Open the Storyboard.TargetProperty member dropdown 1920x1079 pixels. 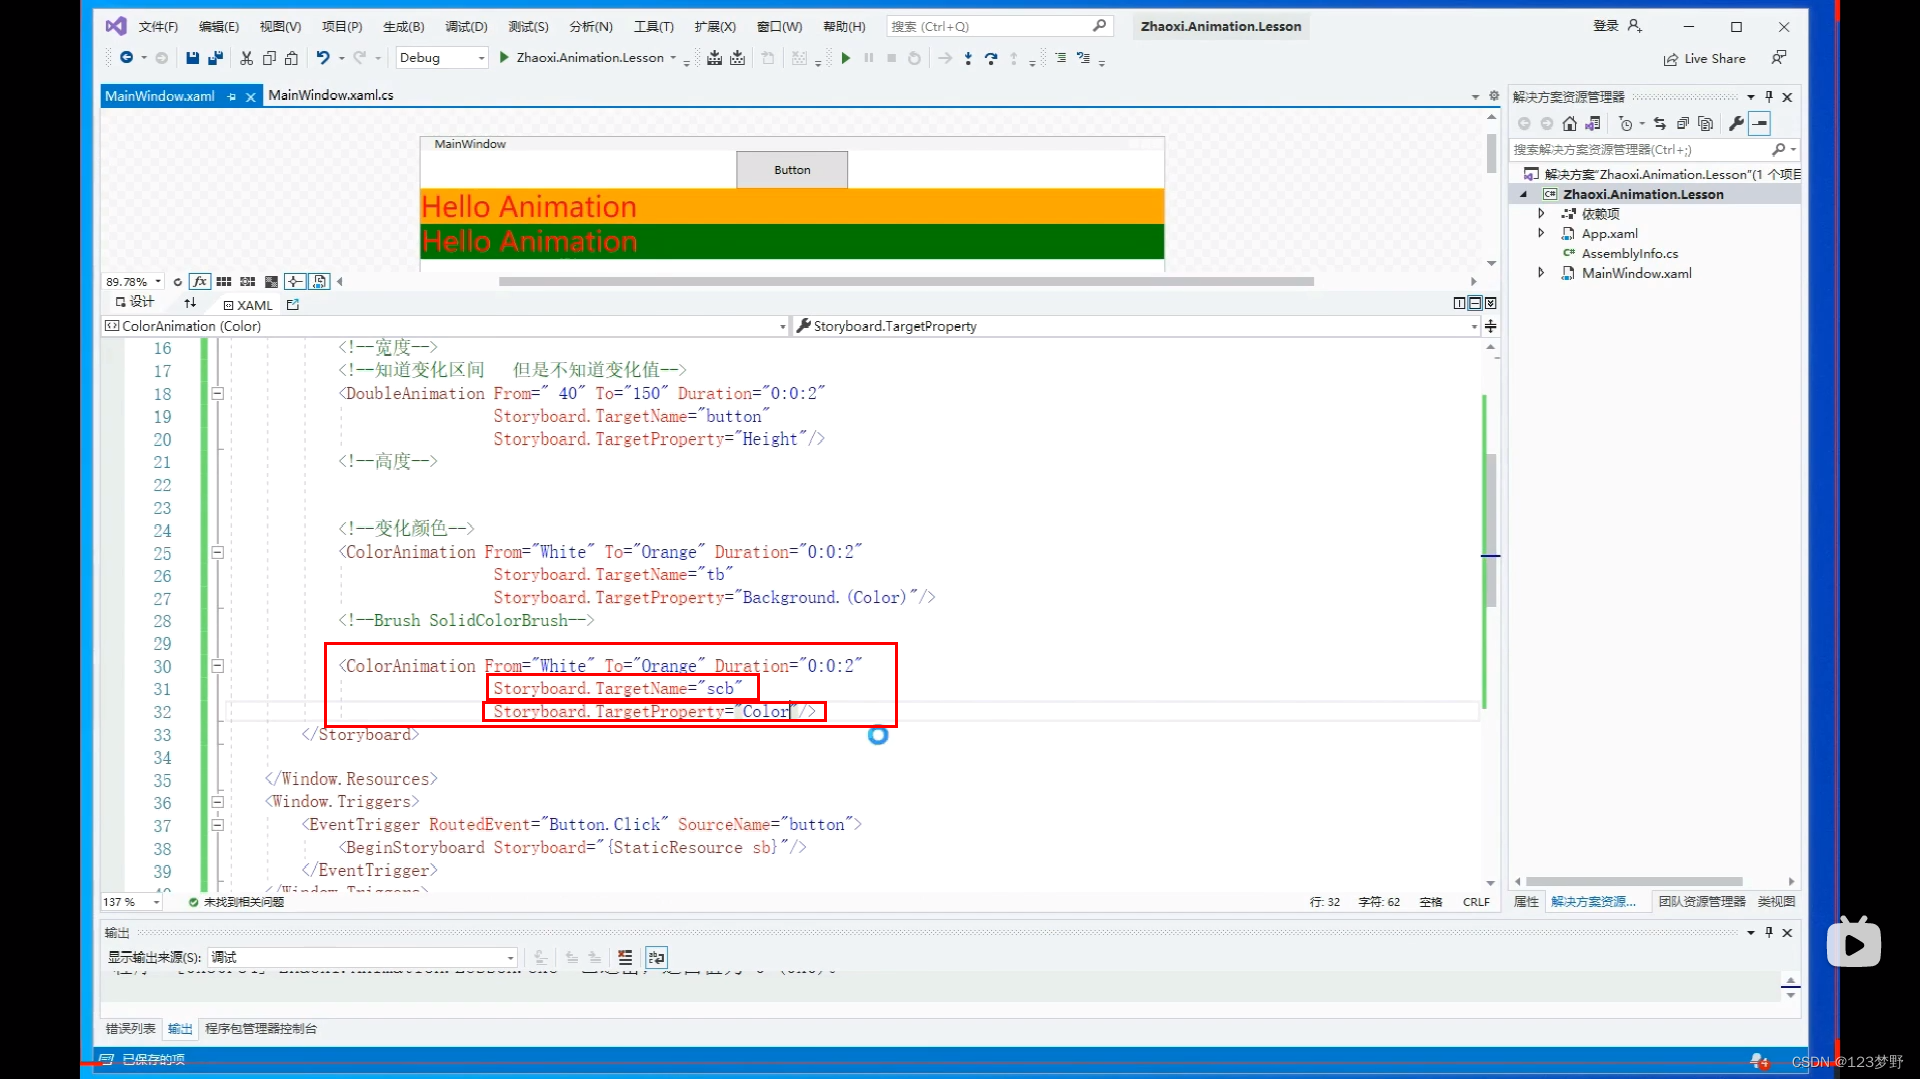click(1137, 326)
